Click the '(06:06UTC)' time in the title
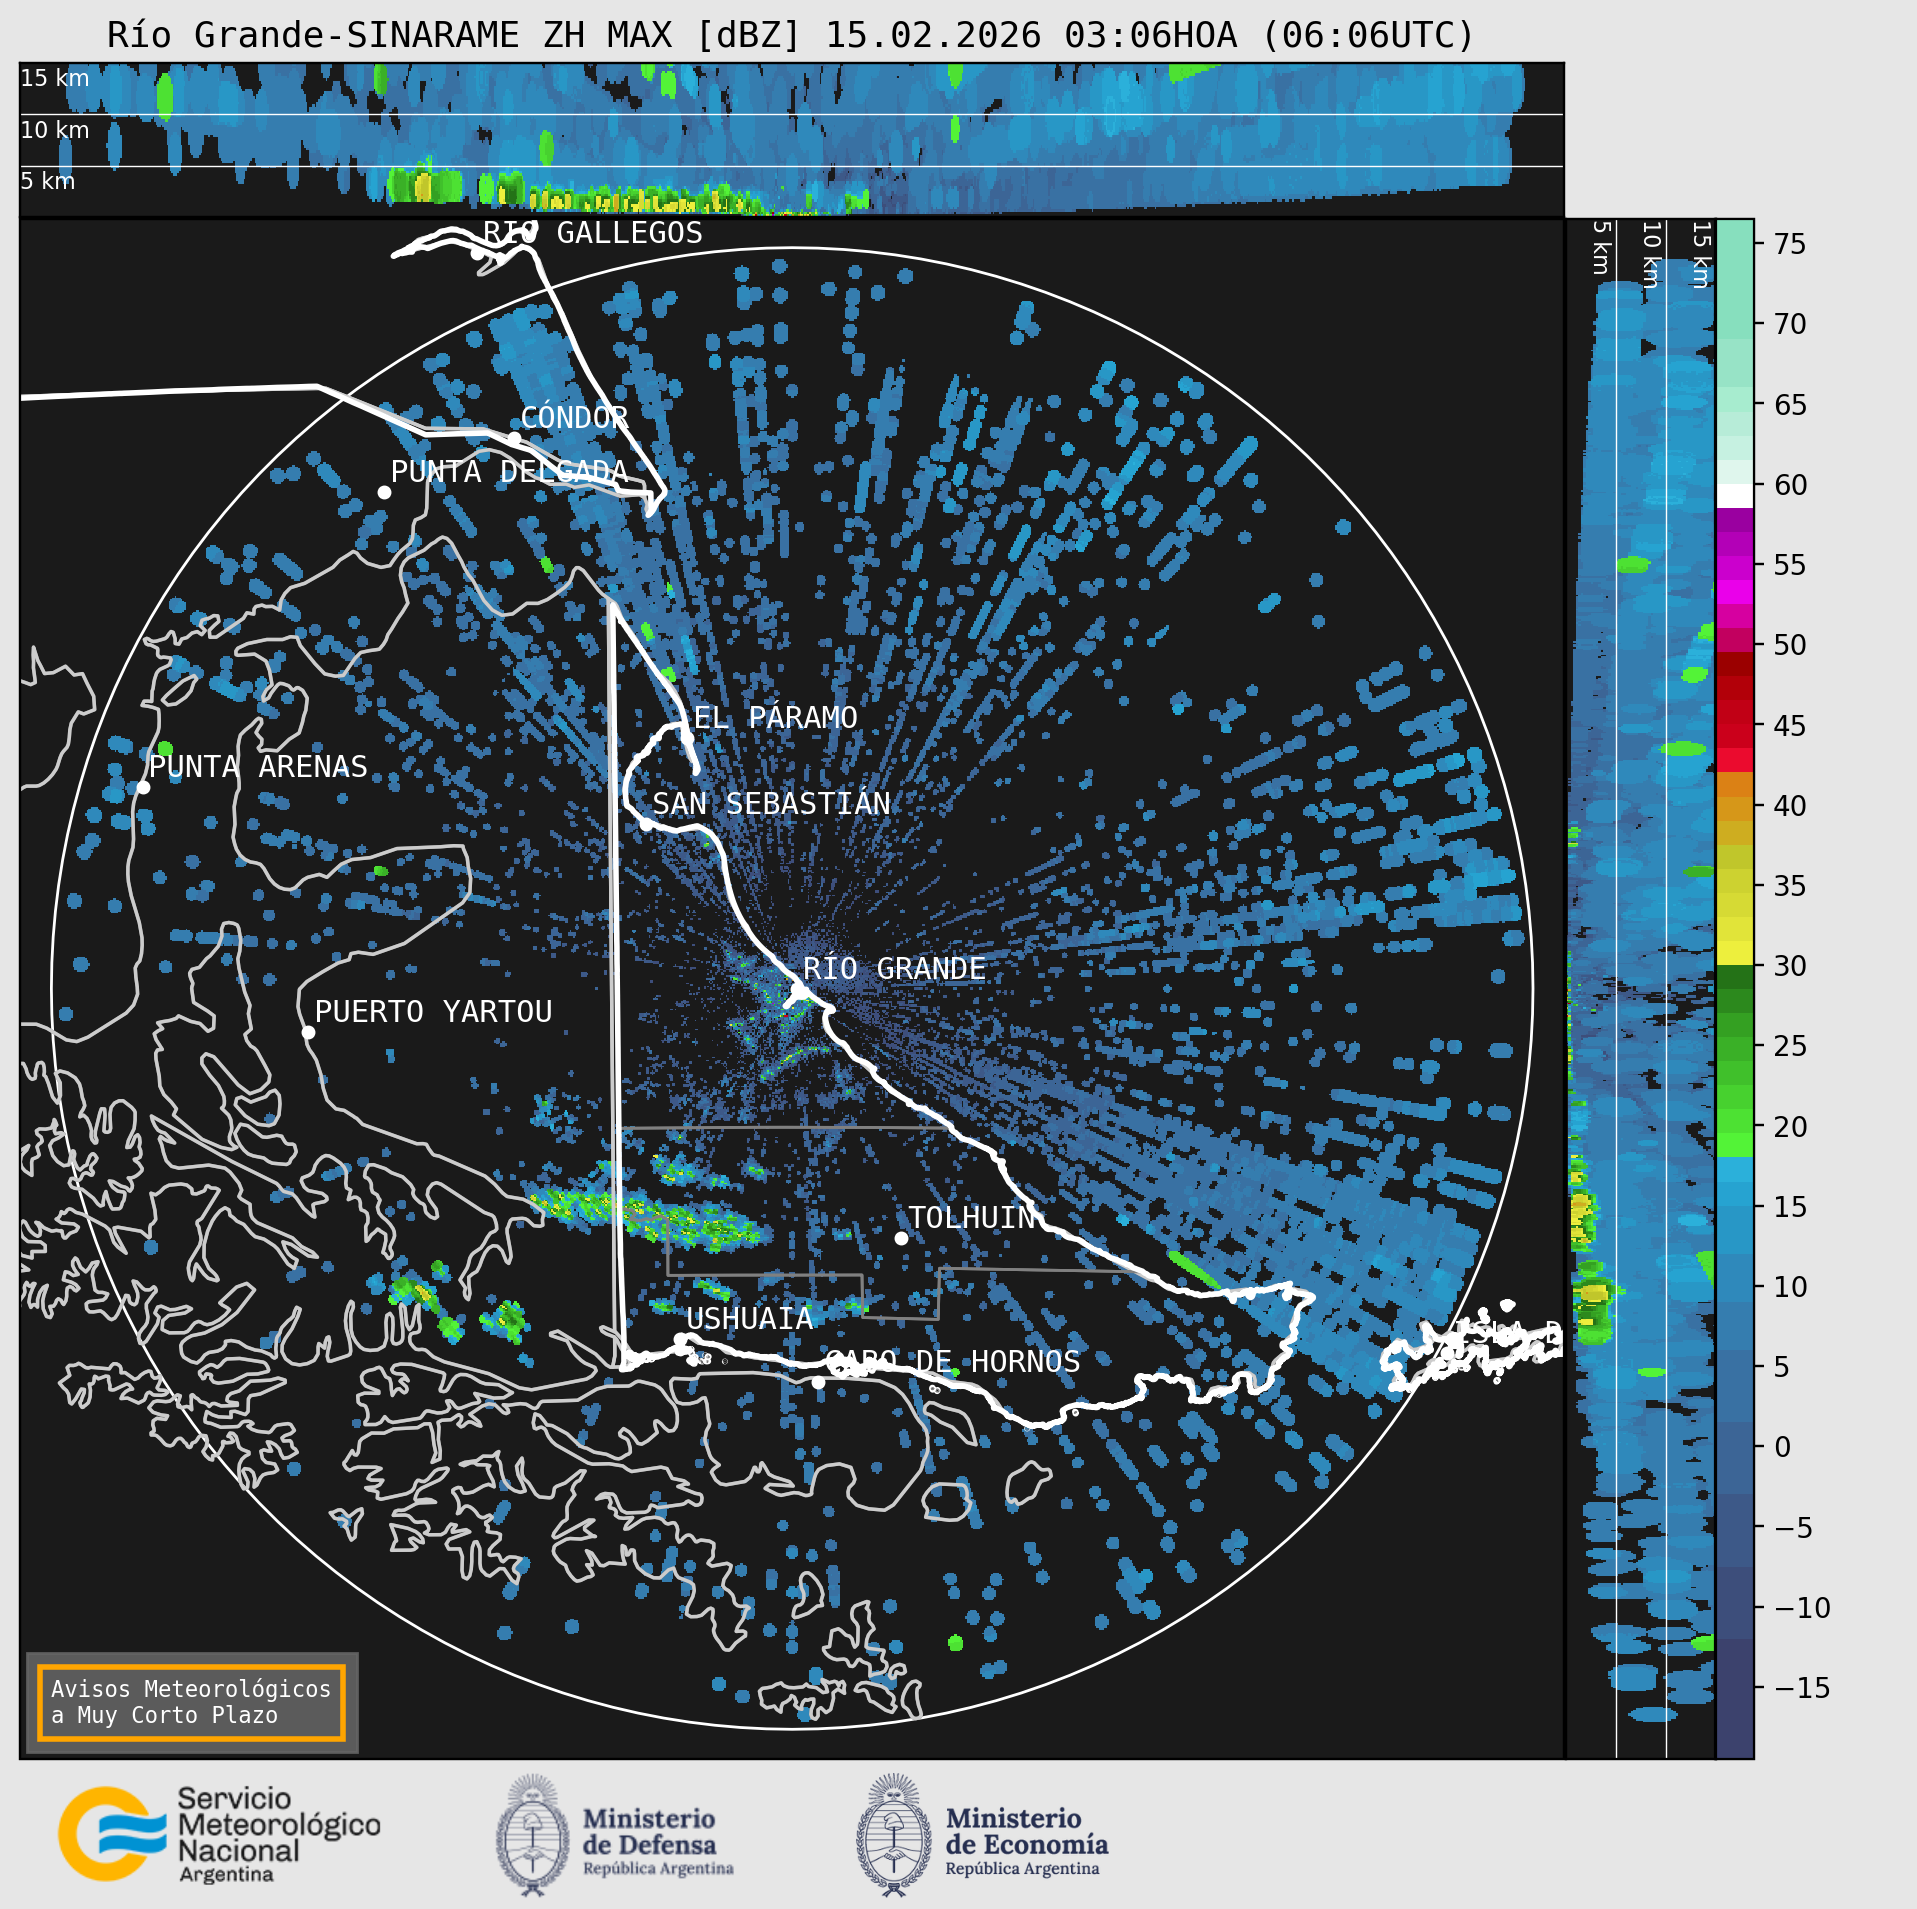The height and width of the screenshot is (1909, 1917). coord(1368,35)
